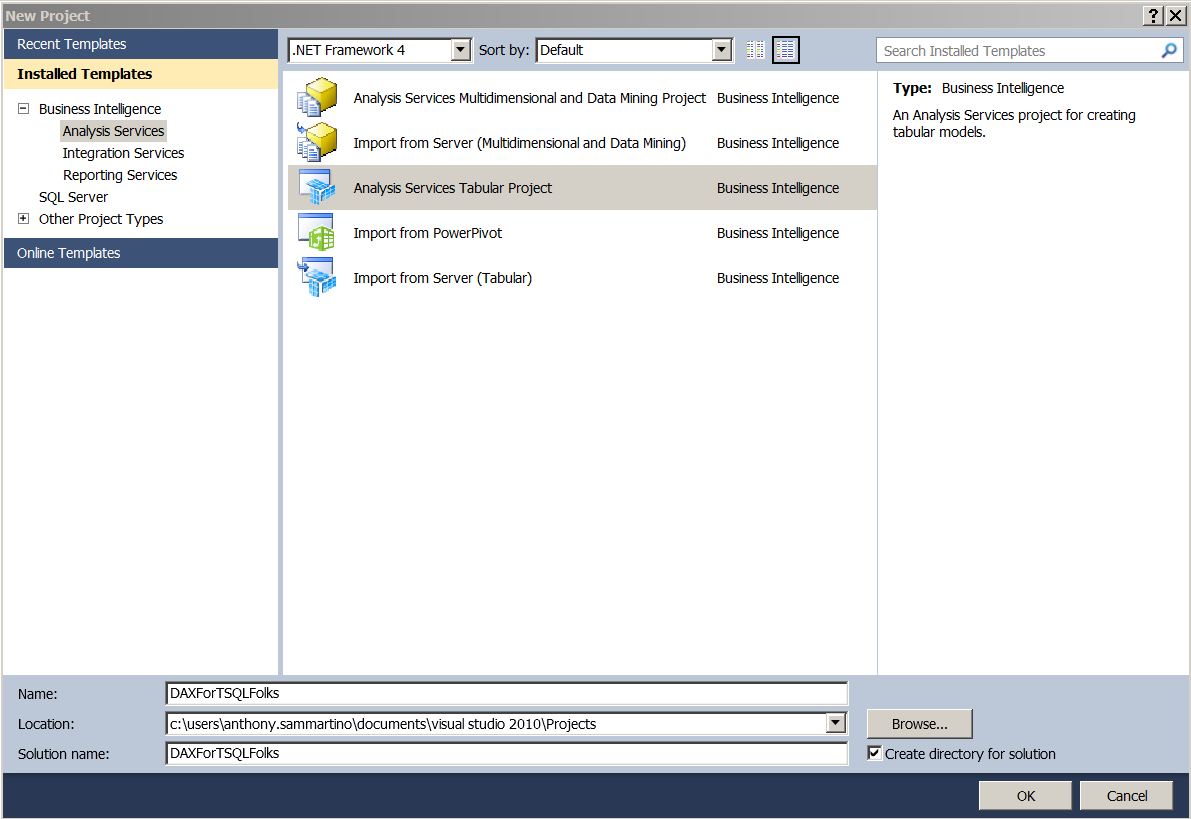Collapse the Business Intelligence tree node
Image resolution: width=1191 pixels, height=819 pixels.
[x=24, y=109]
